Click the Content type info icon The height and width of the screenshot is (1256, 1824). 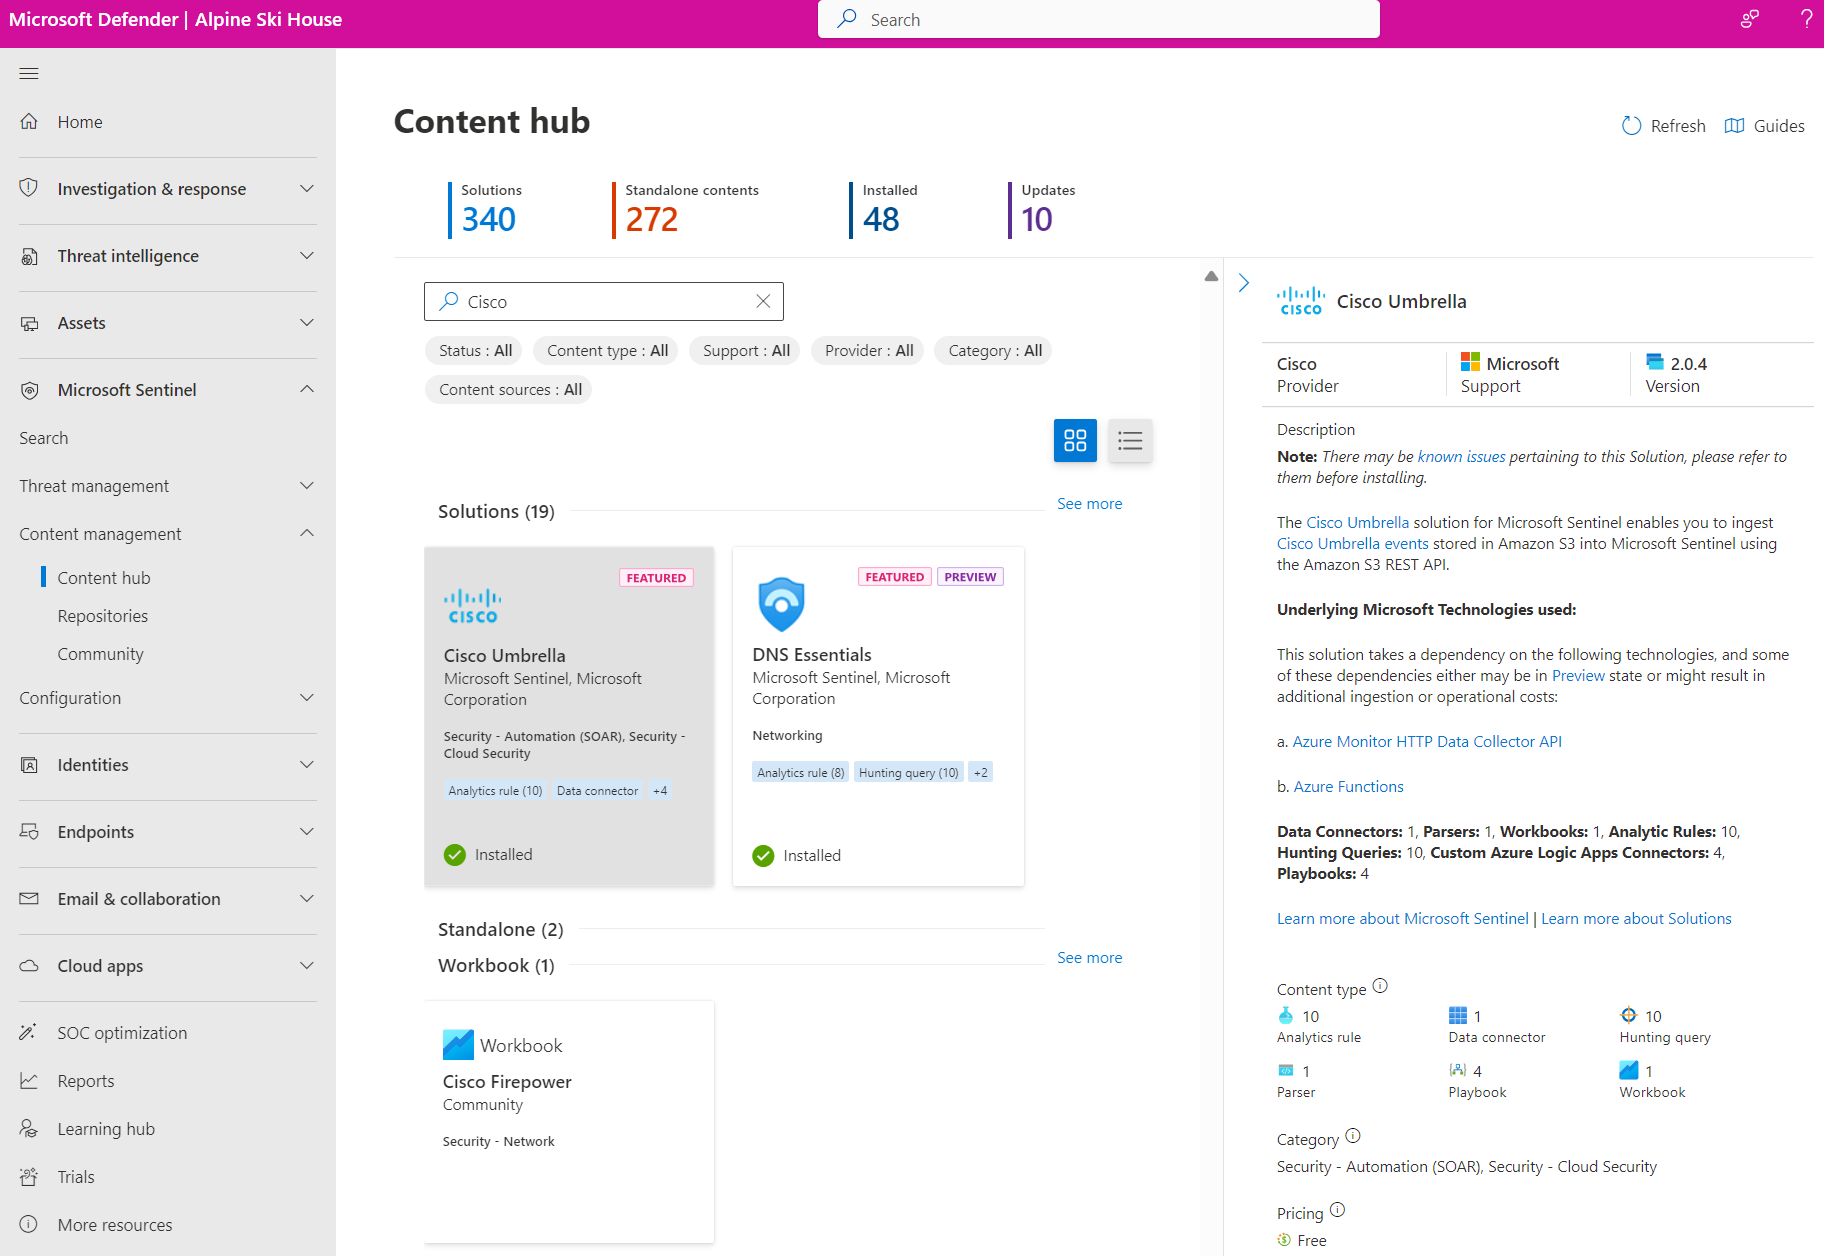pos(1380,986)
